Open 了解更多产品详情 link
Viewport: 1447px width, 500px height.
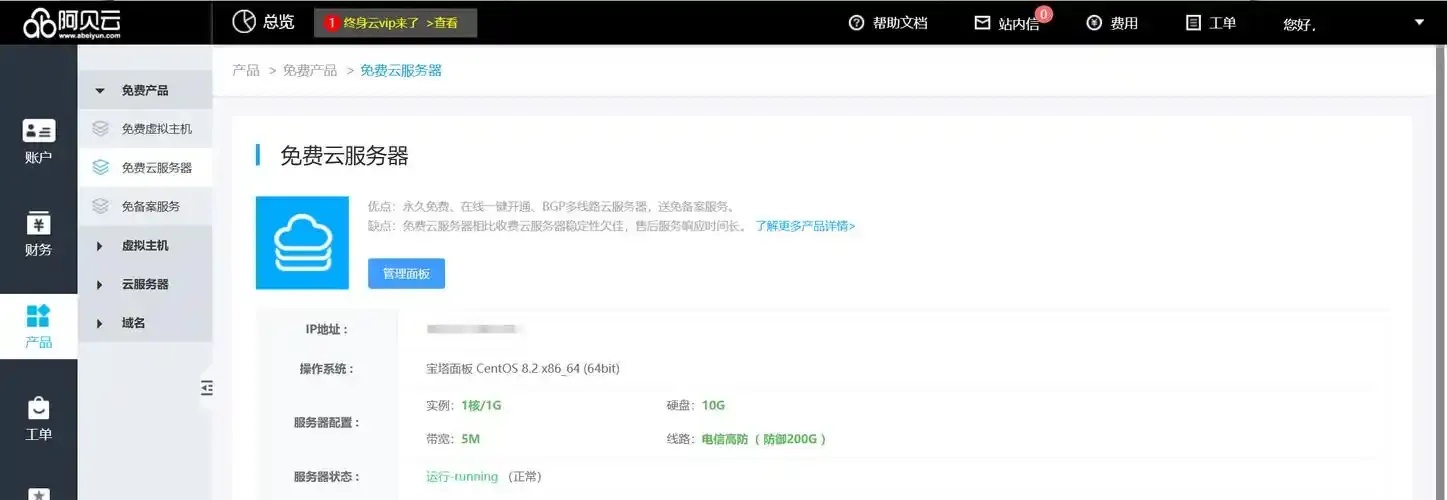click(x=805, y=226)
